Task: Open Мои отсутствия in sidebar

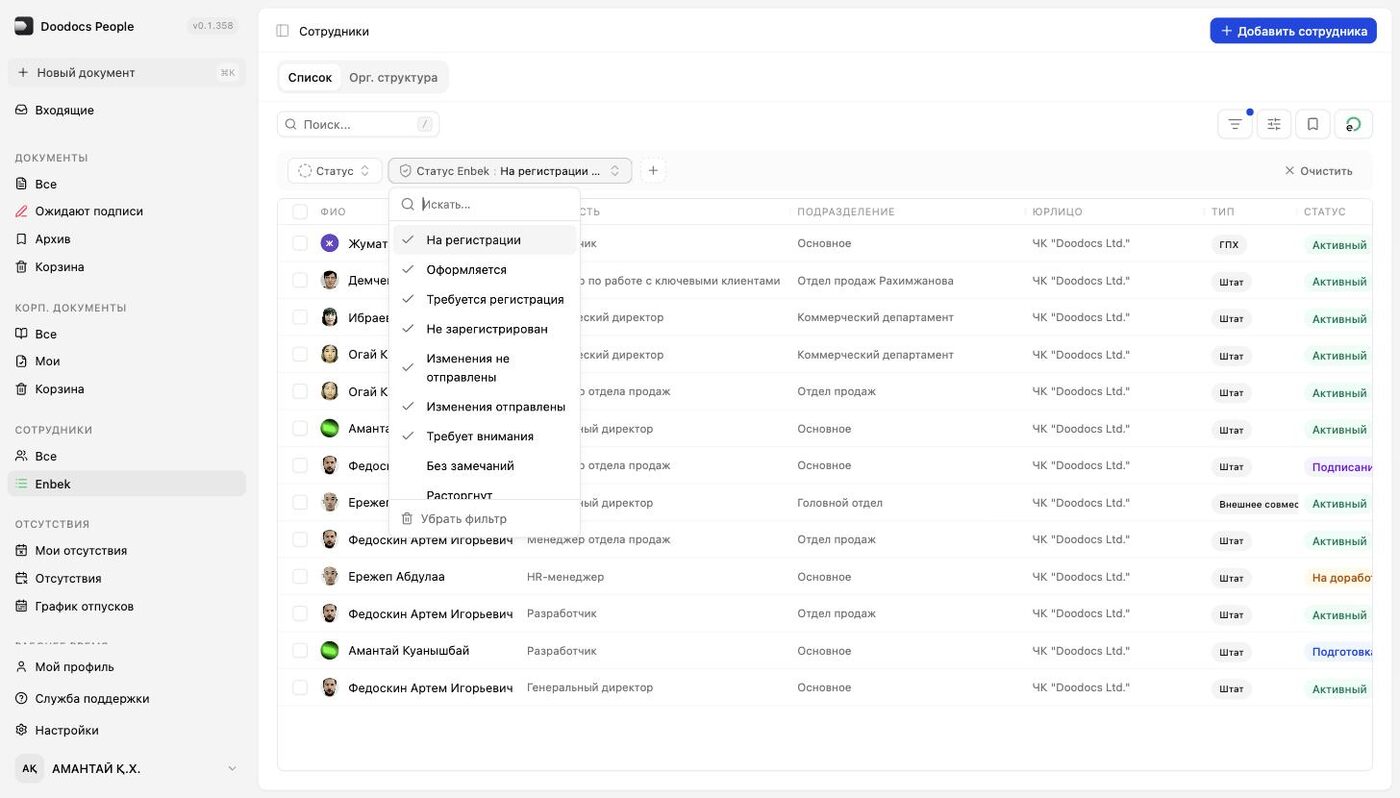Action: 126,550
